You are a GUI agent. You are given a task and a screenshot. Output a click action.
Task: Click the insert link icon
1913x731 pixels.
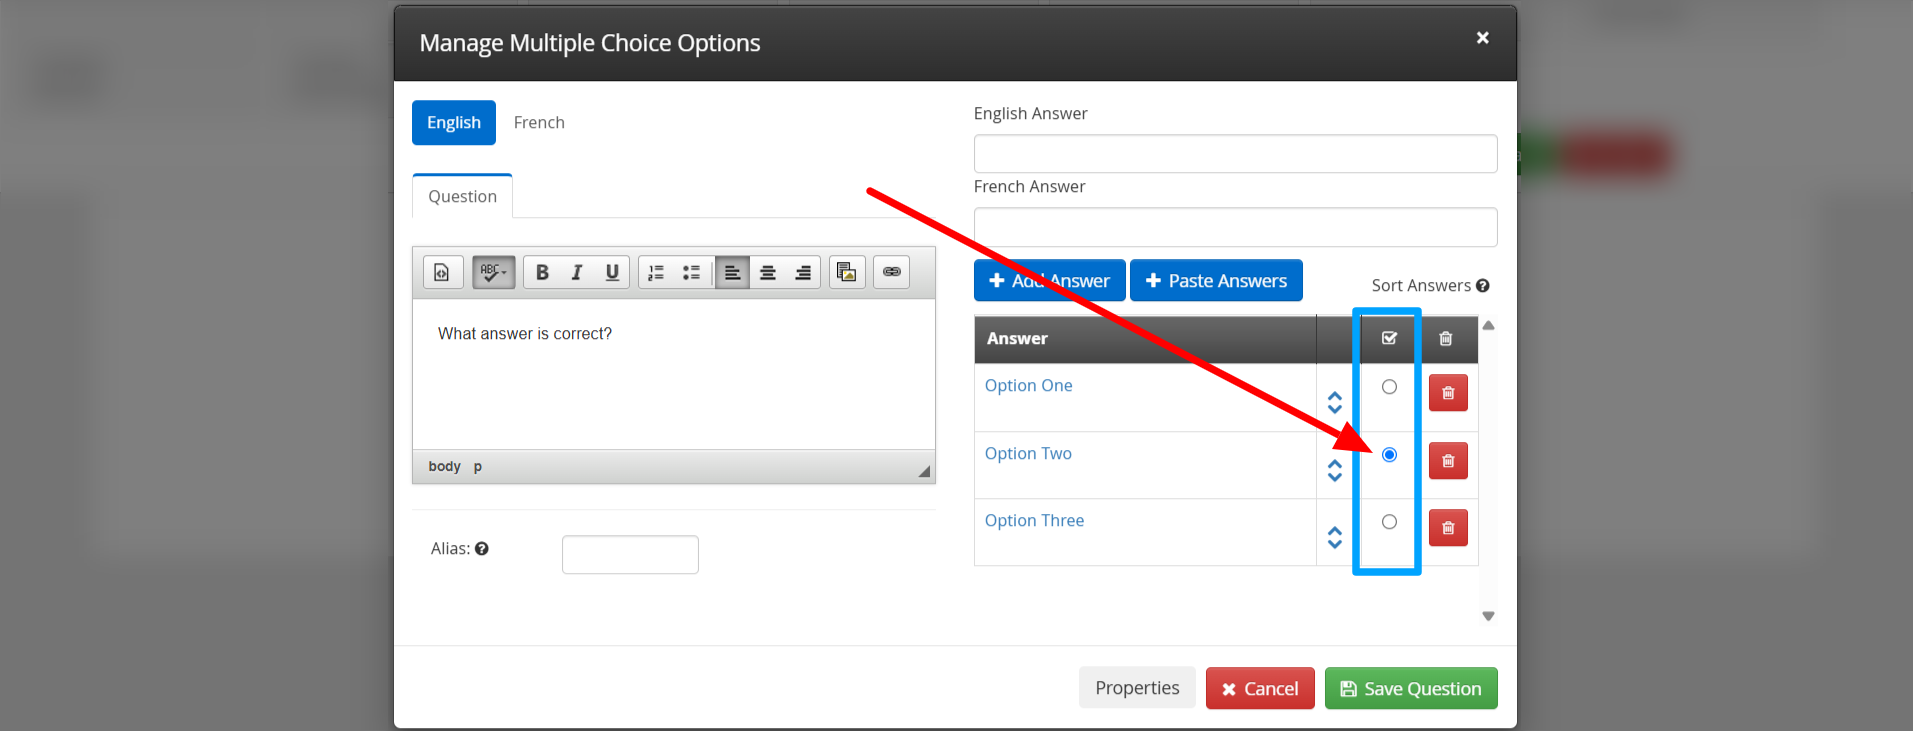point(891,272)
